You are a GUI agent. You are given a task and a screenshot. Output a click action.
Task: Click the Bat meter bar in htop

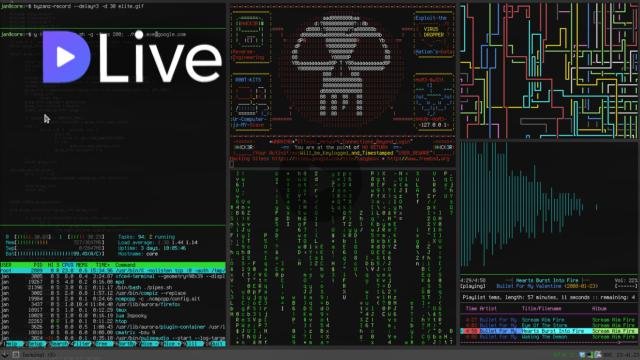tap(55, 254)
